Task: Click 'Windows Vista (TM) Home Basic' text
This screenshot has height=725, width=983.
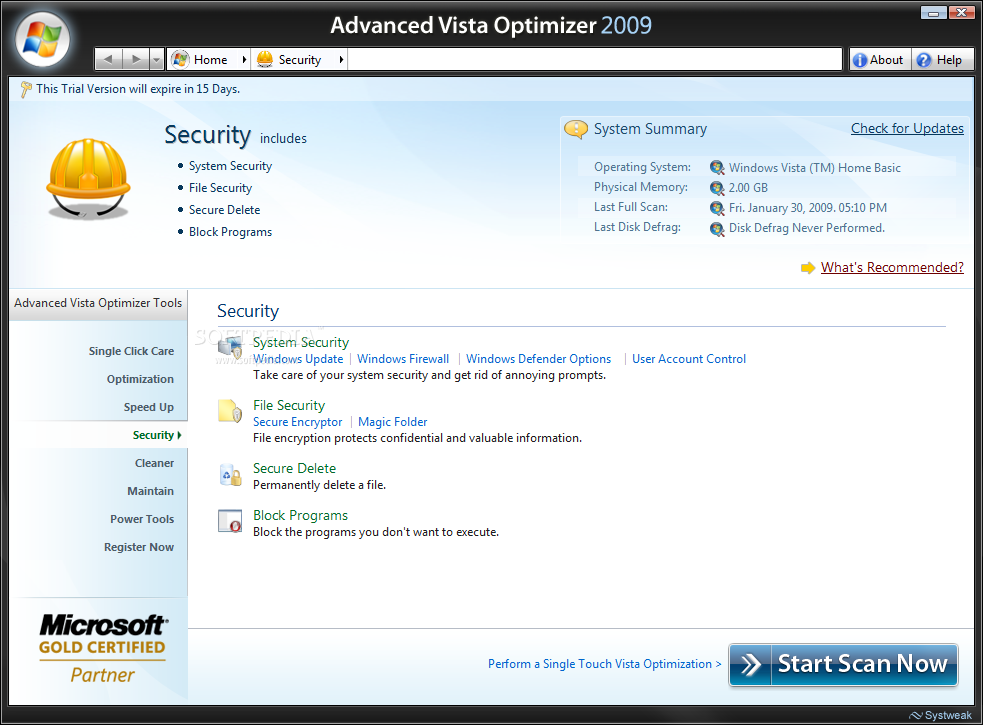Action: coord(814,167)
